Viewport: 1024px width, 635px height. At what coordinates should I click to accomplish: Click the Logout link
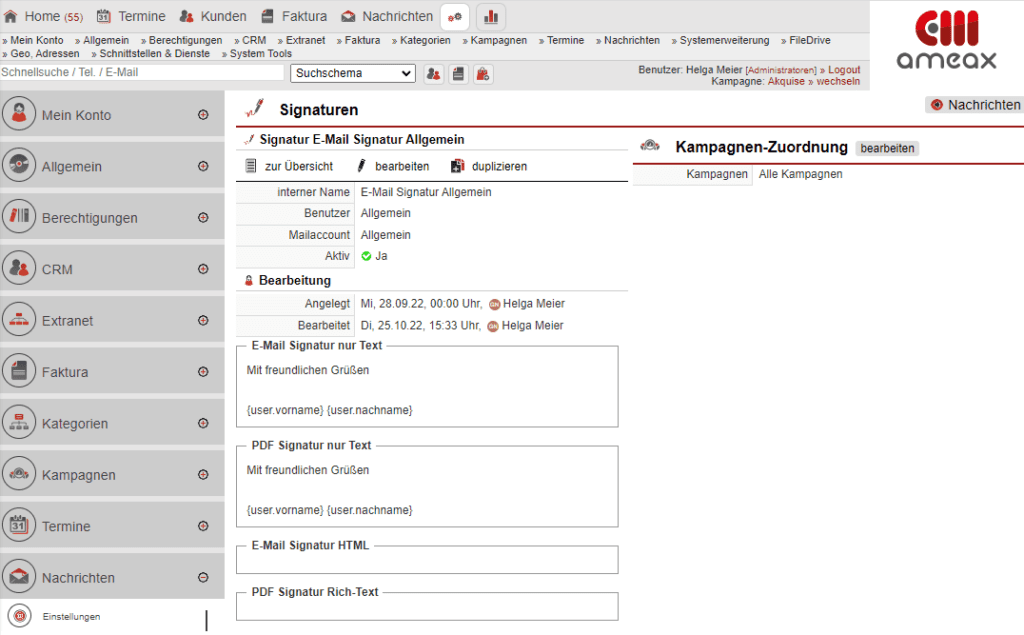pos(843,68)
